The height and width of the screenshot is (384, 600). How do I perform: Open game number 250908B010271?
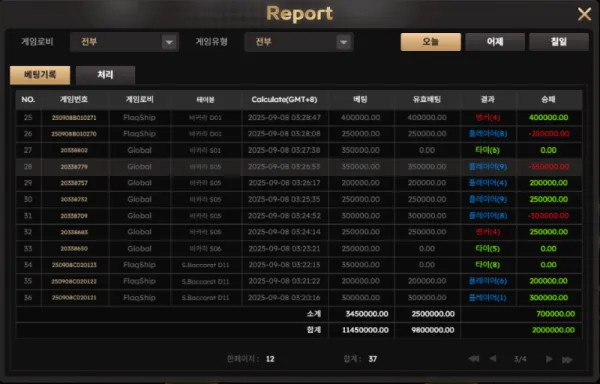74,118
